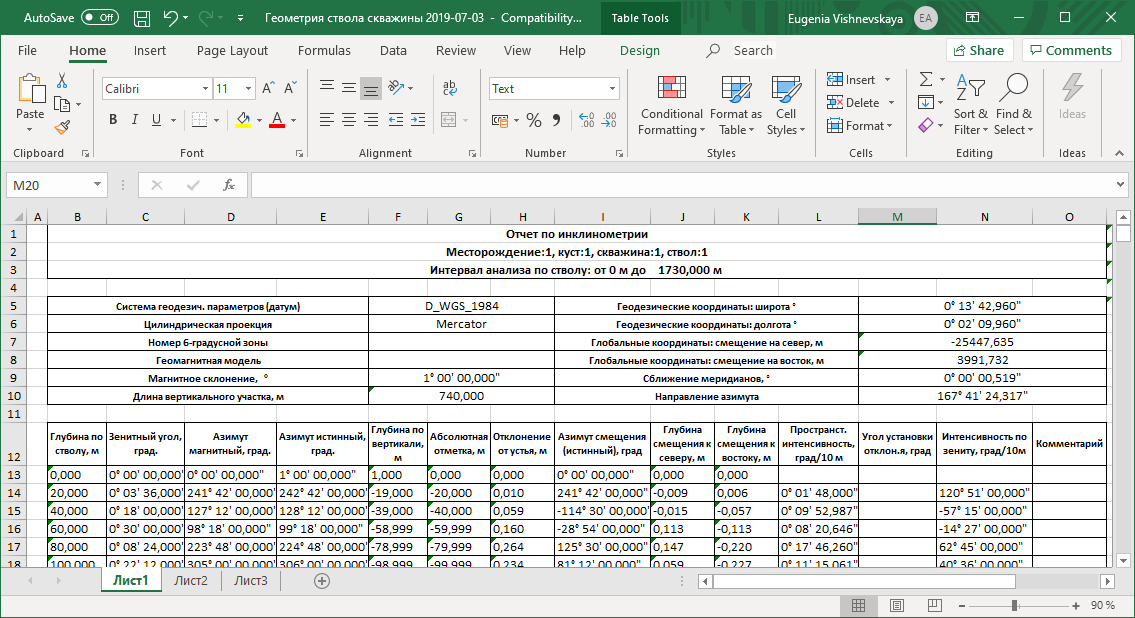Click the Save floppy disk icon
Image resolution: width=1135 pixels, height=618 pixels.
142,18
